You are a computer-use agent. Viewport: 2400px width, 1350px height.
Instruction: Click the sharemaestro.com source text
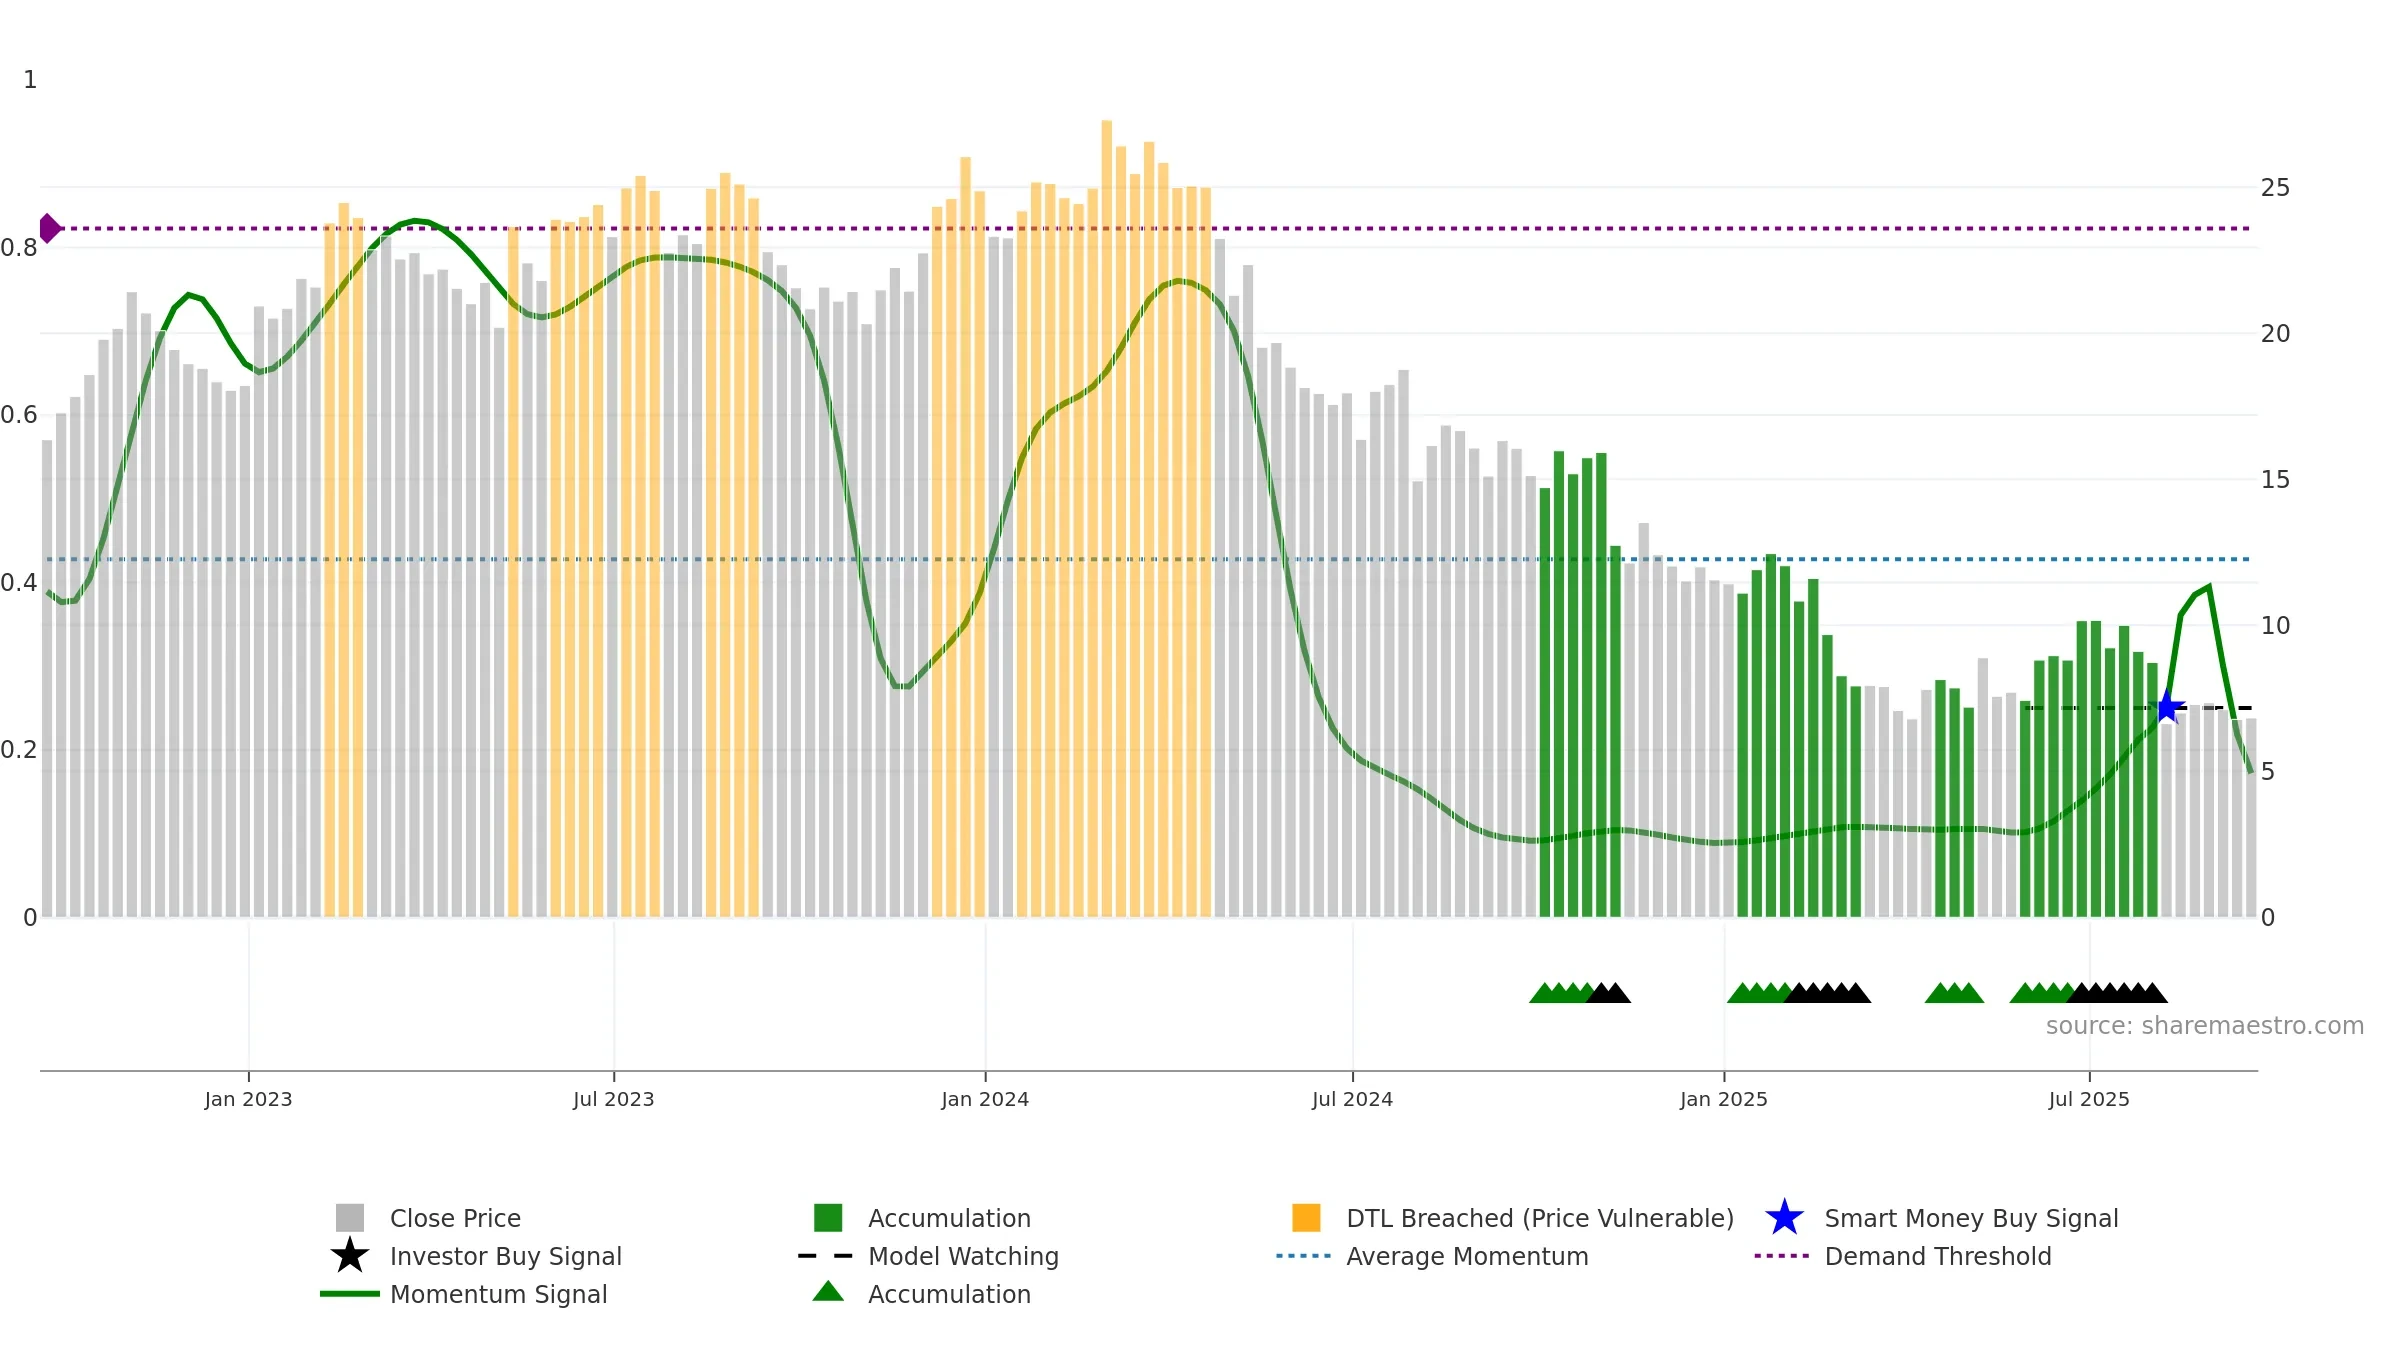[2204, 1026]
